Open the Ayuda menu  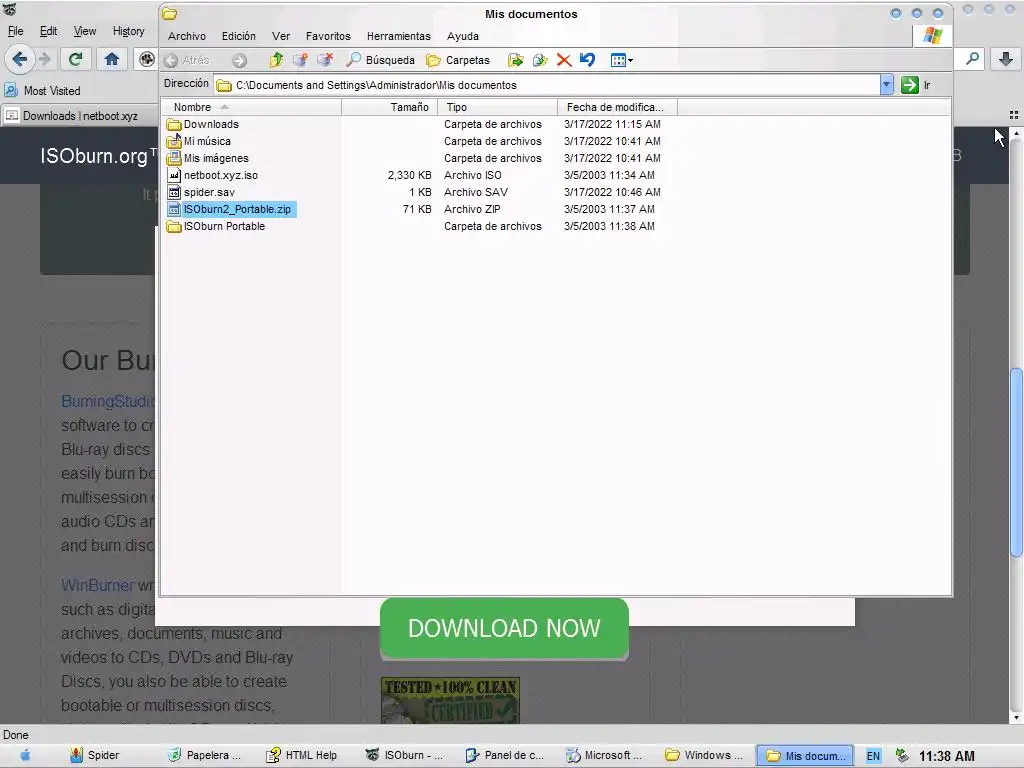tap(462, 36)
